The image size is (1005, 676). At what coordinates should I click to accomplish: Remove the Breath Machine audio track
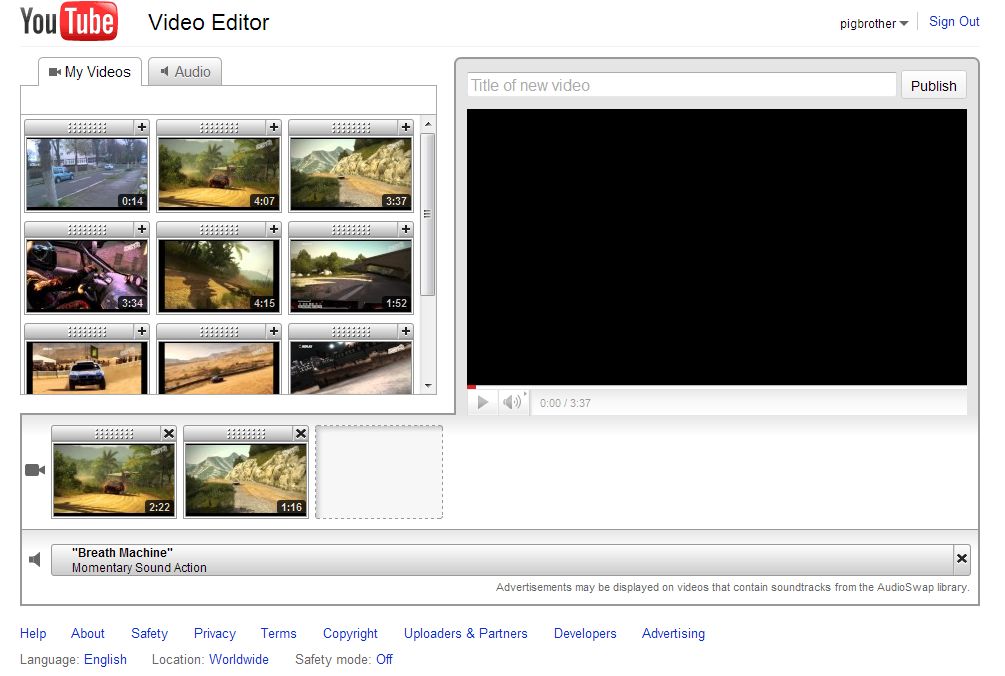point(962,559)
